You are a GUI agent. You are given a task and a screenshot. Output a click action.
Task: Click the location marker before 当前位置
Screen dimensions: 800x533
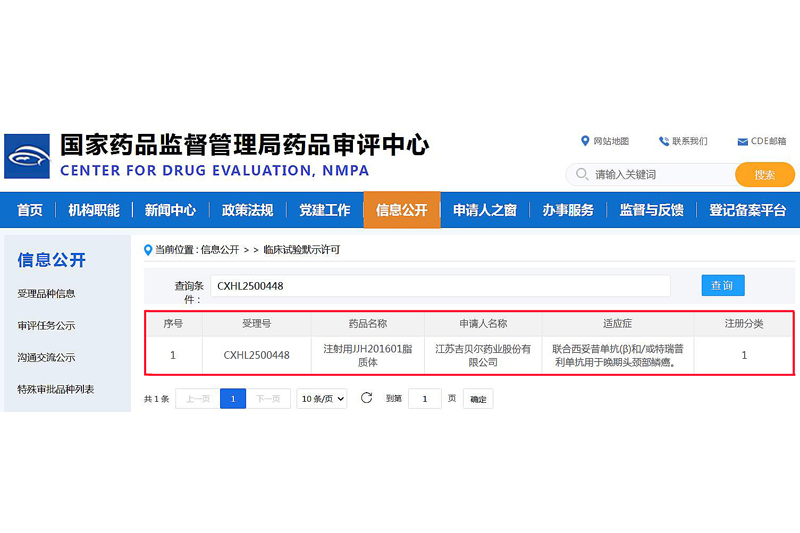point(149,249)
